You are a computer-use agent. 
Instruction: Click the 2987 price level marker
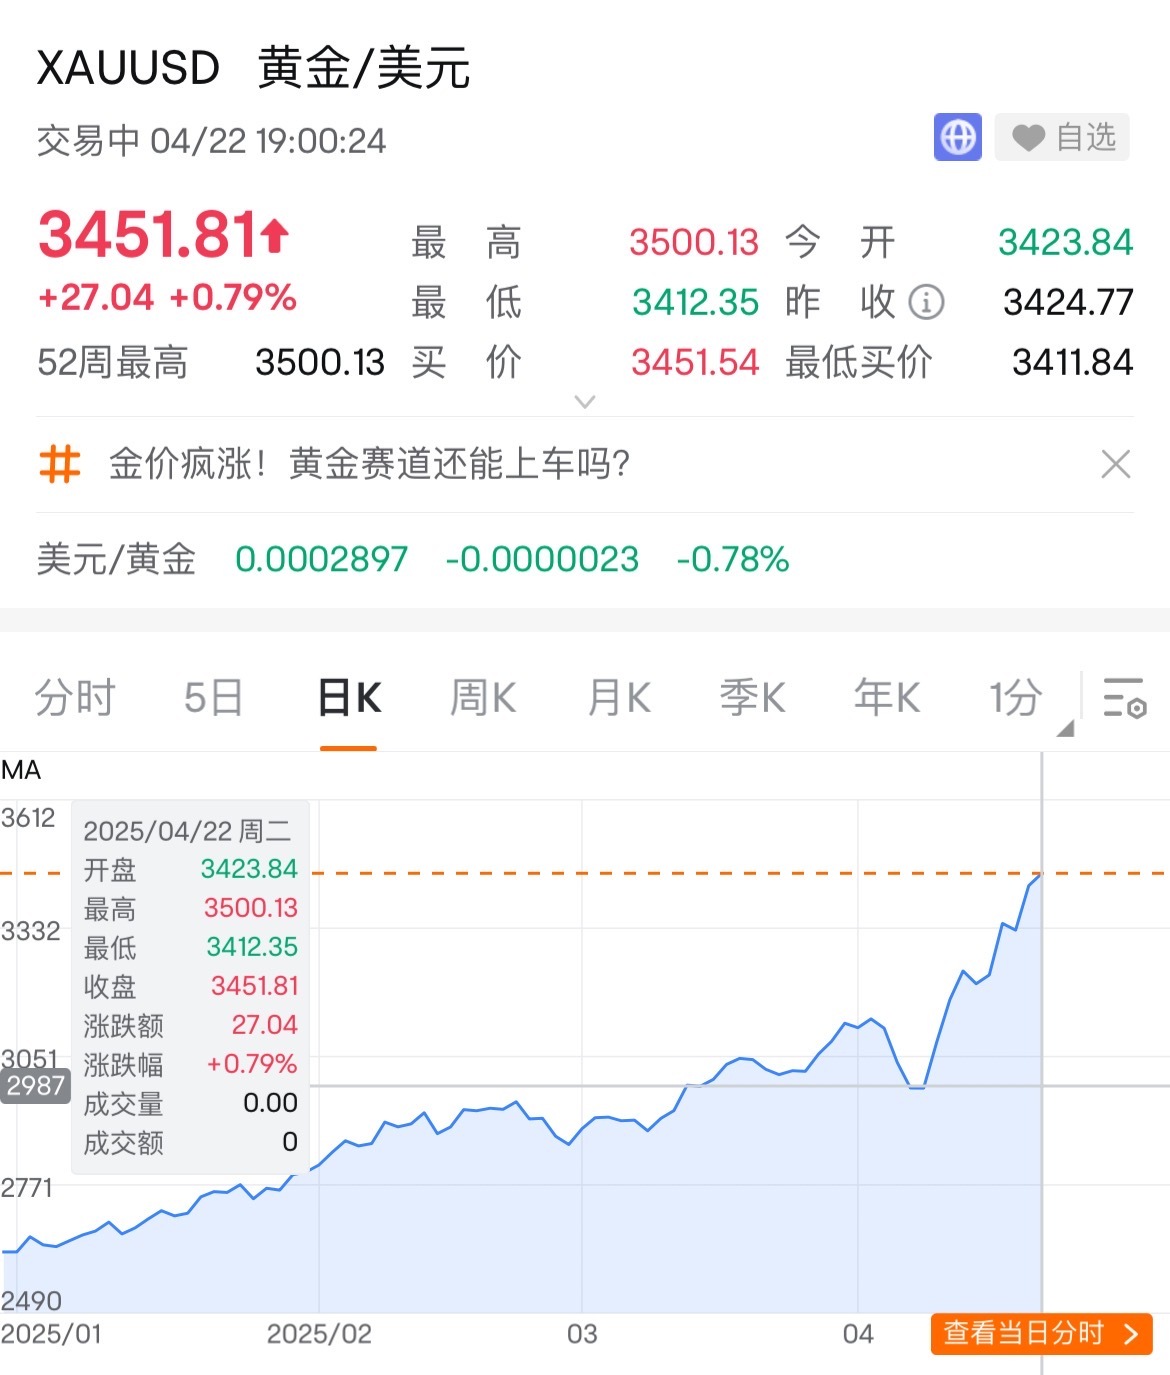pyautogui.click(x=37, y=1086)
